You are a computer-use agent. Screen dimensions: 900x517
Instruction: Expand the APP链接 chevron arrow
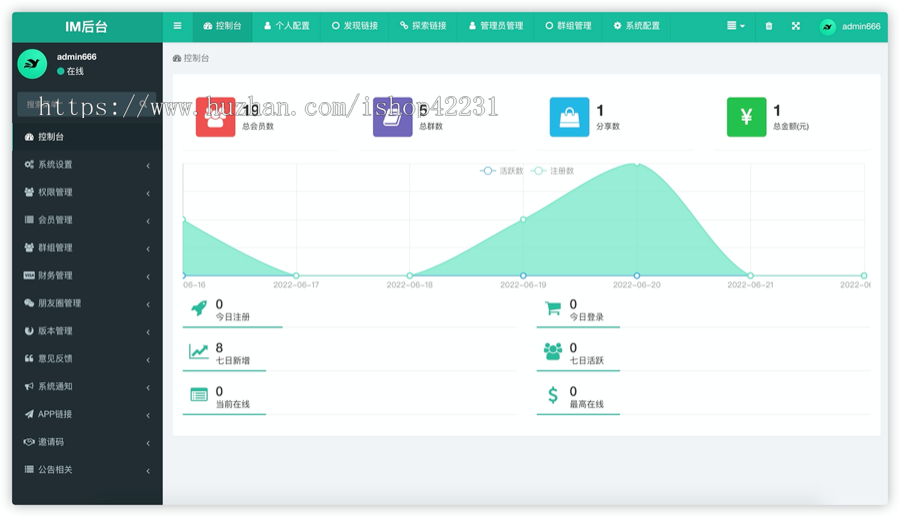coord(148,415)
